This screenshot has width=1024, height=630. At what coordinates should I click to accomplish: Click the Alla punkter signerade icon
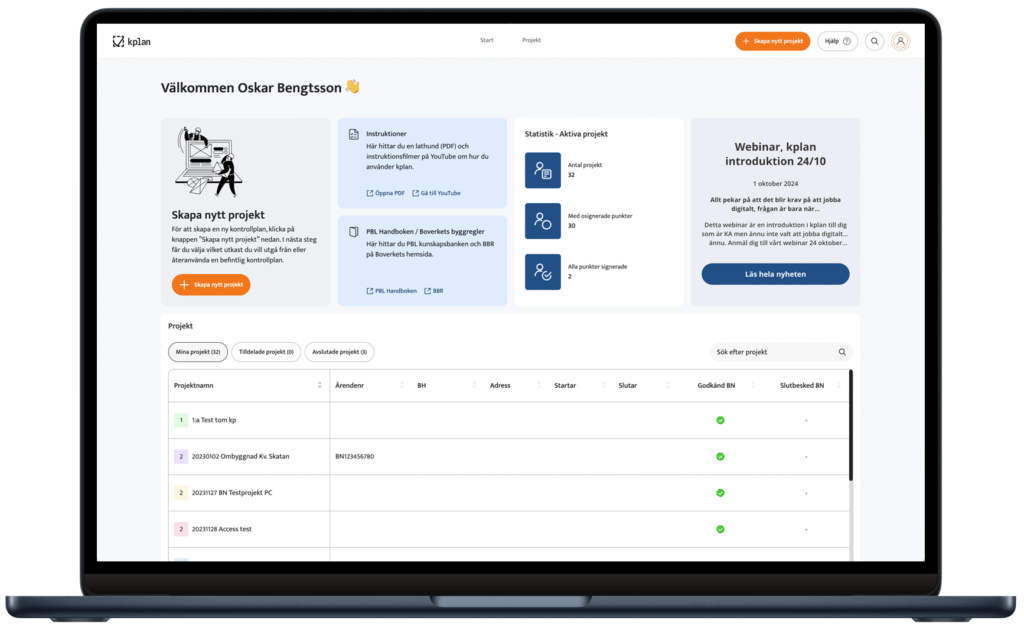(543, 271)
